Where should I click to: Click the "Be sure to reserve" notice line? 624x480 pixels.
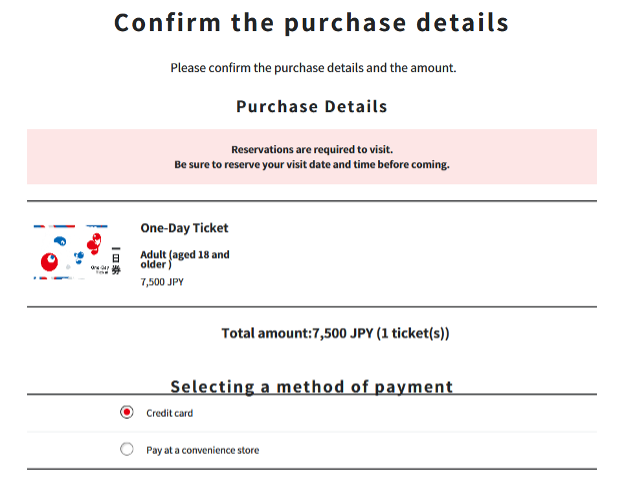tap(312, 165)
